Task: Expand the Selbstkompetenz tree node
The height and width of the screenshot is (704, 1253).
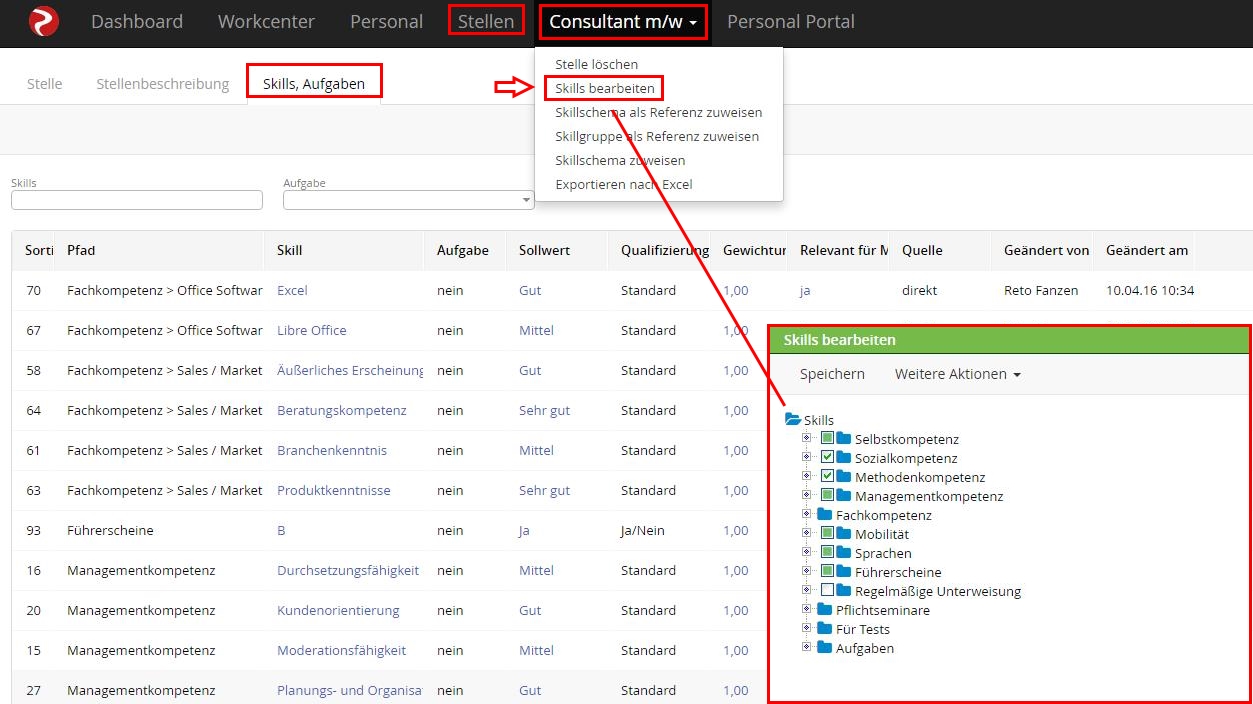Action: coord(807,439)
